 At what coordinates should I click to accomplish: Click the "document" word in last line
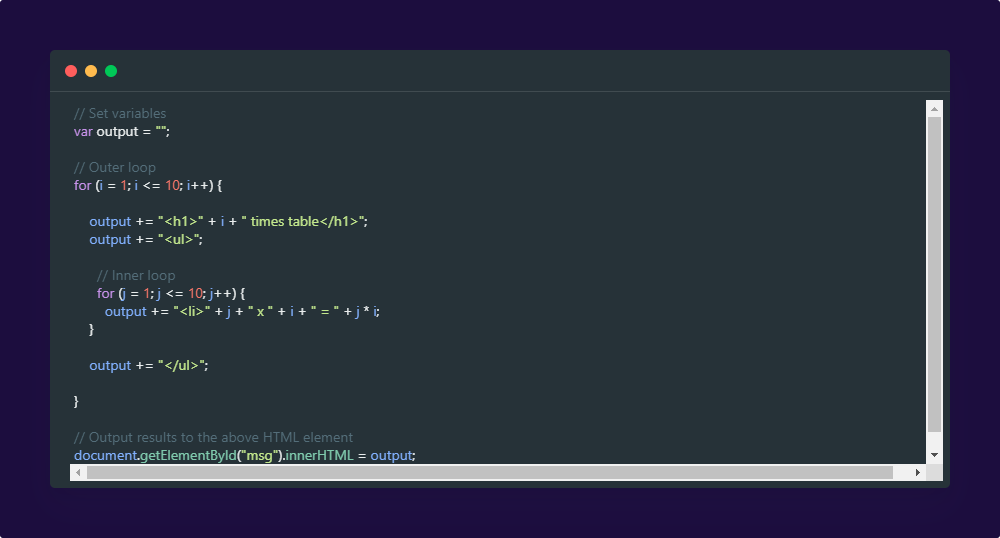(x=105, y=456)
